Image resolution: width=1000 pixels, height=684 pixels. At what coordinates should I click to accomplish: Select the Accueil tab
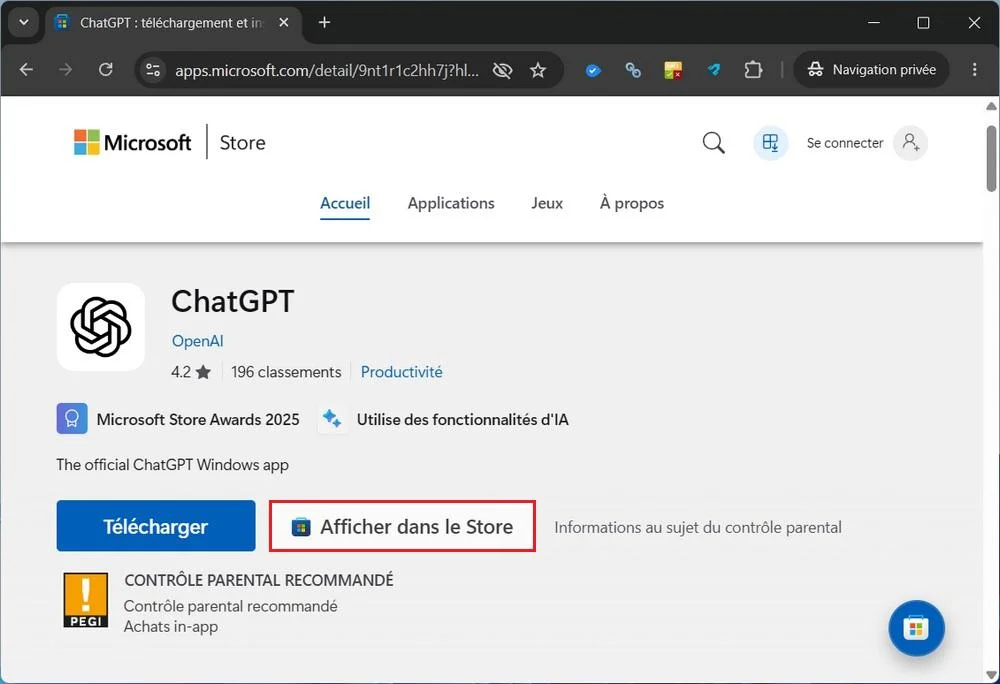click(x=345, y=203)
